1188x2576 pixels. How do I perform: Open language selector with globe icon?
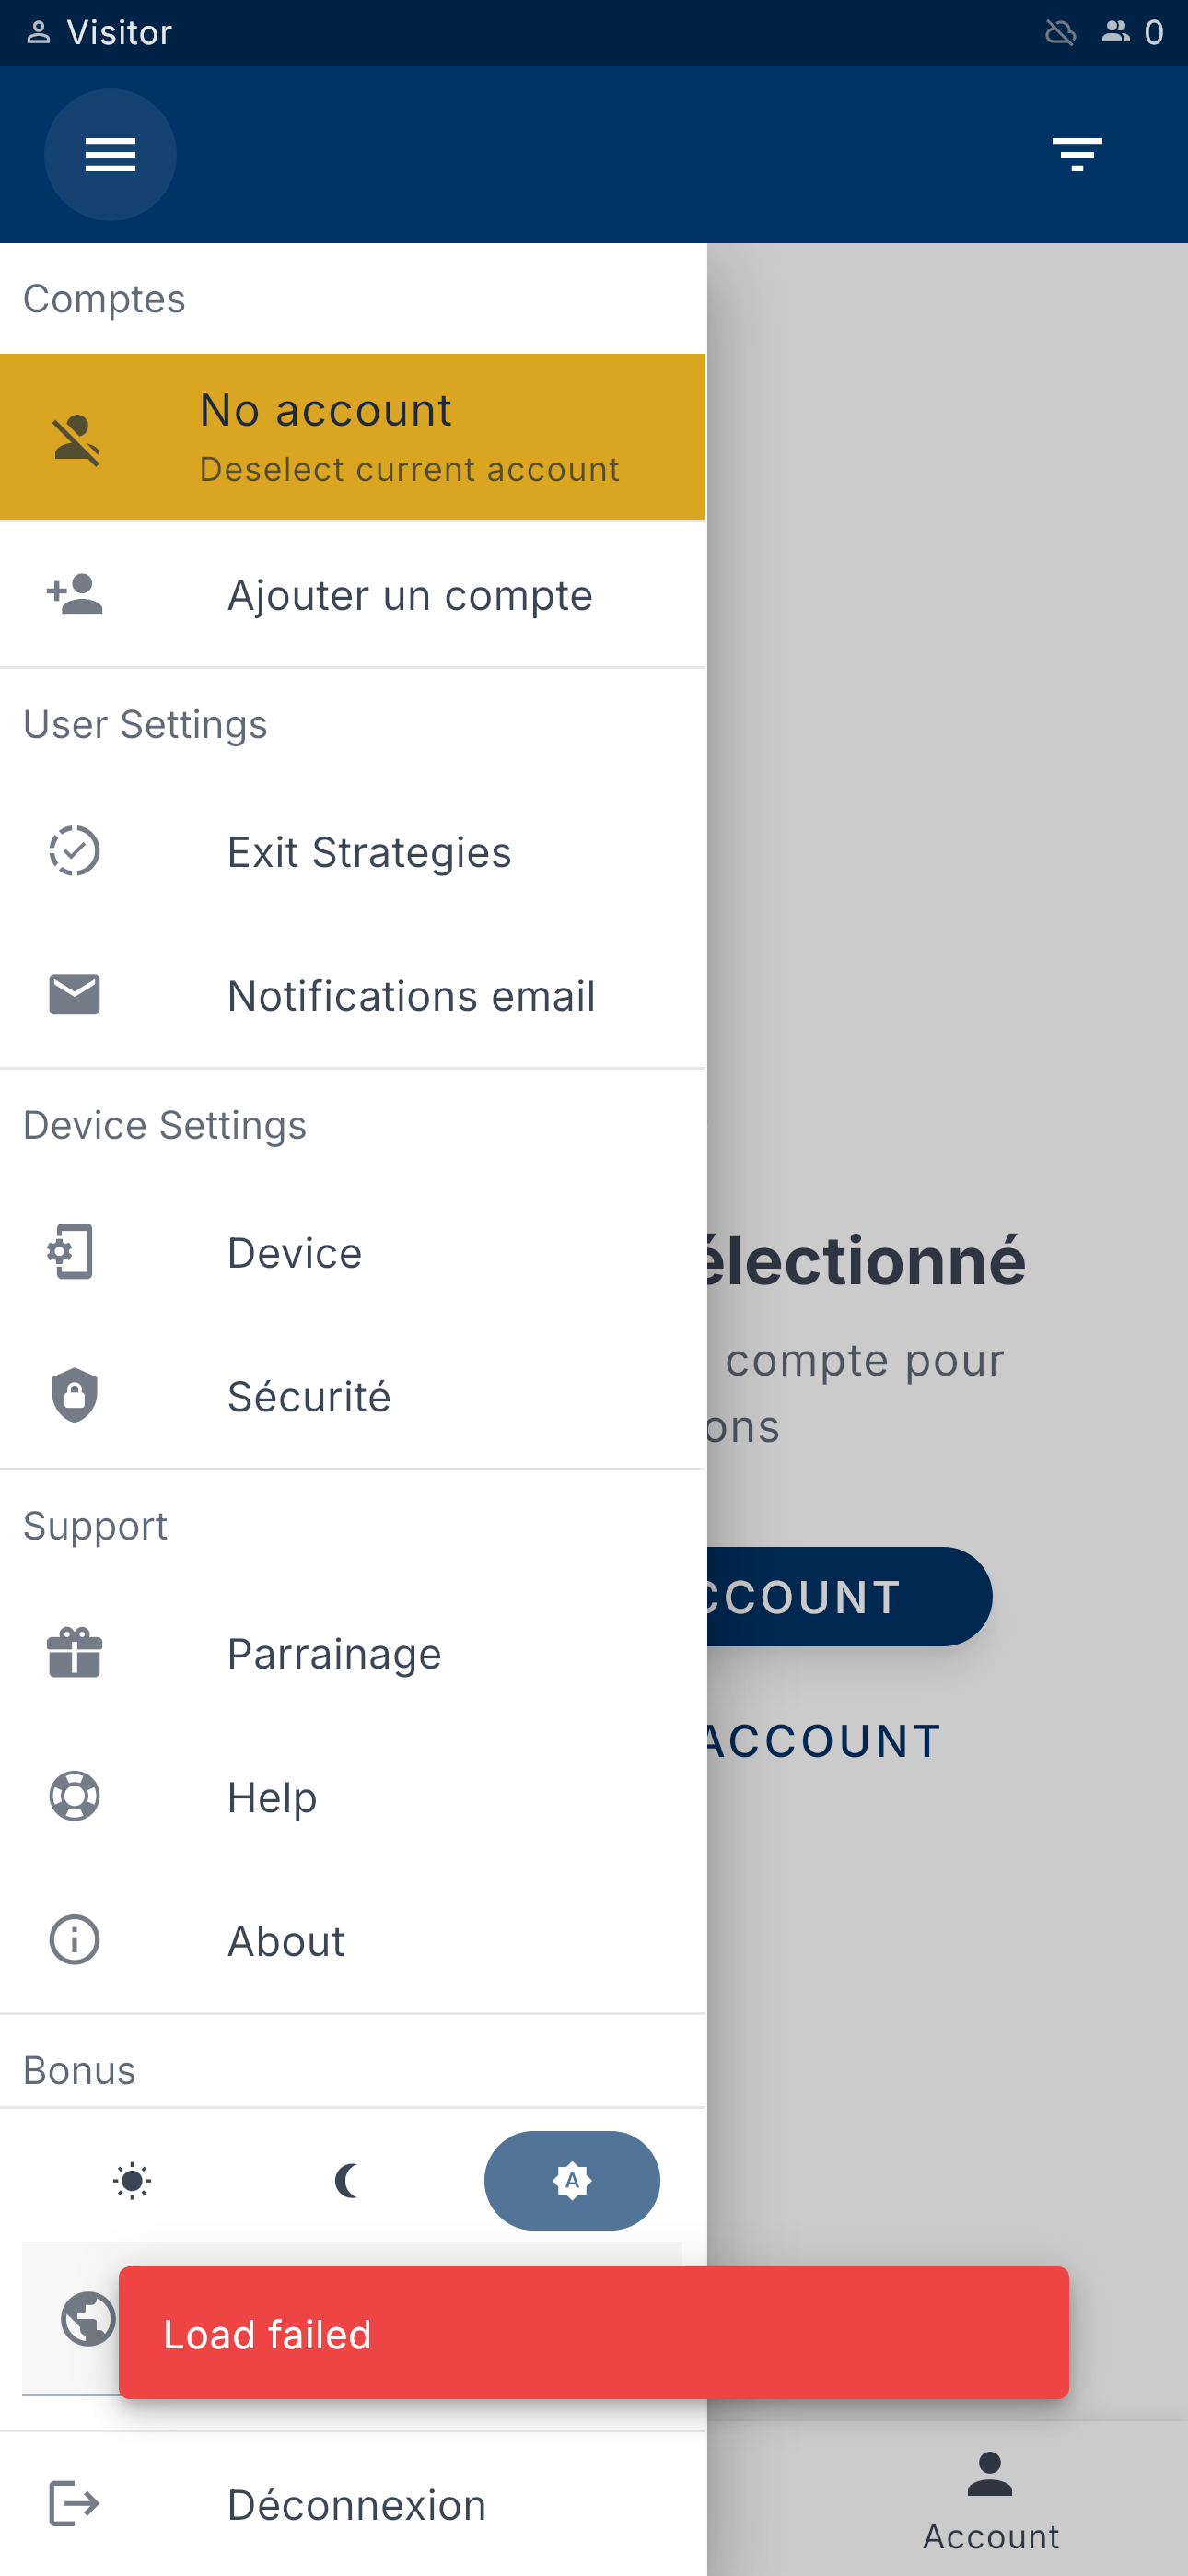point(88,2318)
